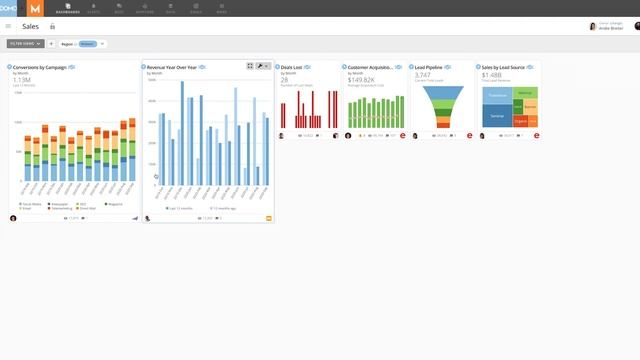
Task: Click circle badge before Deals Lost title
Action: click(x=278, y=67)
